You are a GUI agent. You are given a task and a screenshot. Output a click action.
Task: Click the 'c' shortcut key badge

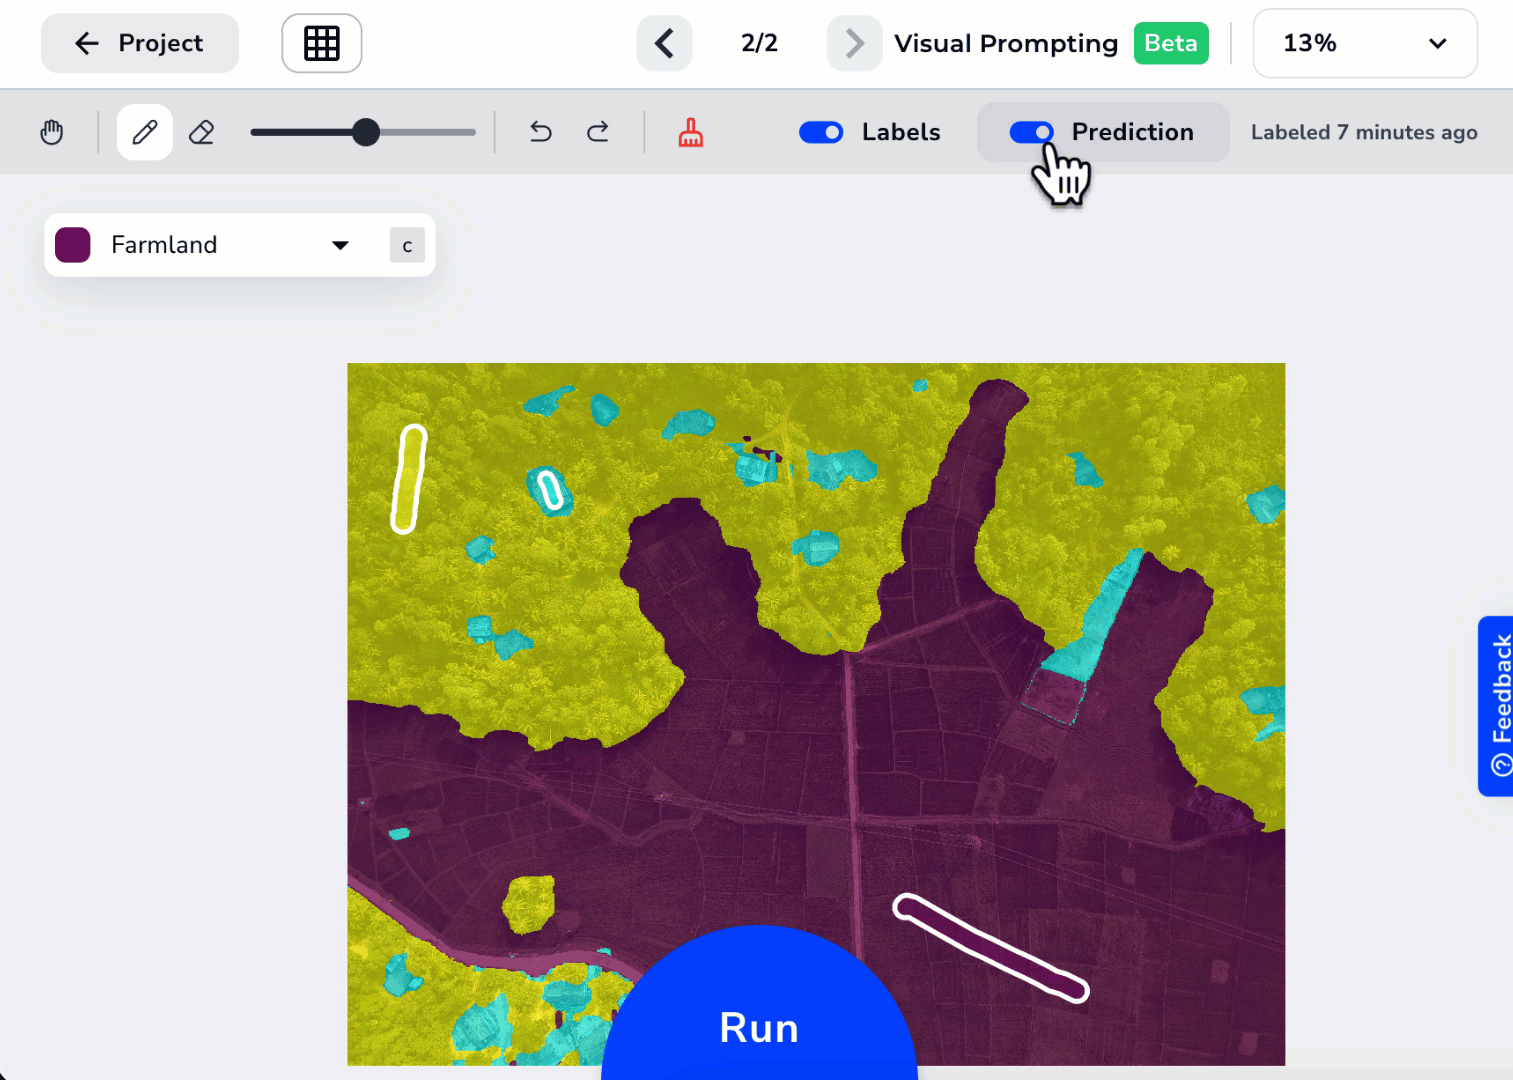pyautogui.click(x=407, y=245)
